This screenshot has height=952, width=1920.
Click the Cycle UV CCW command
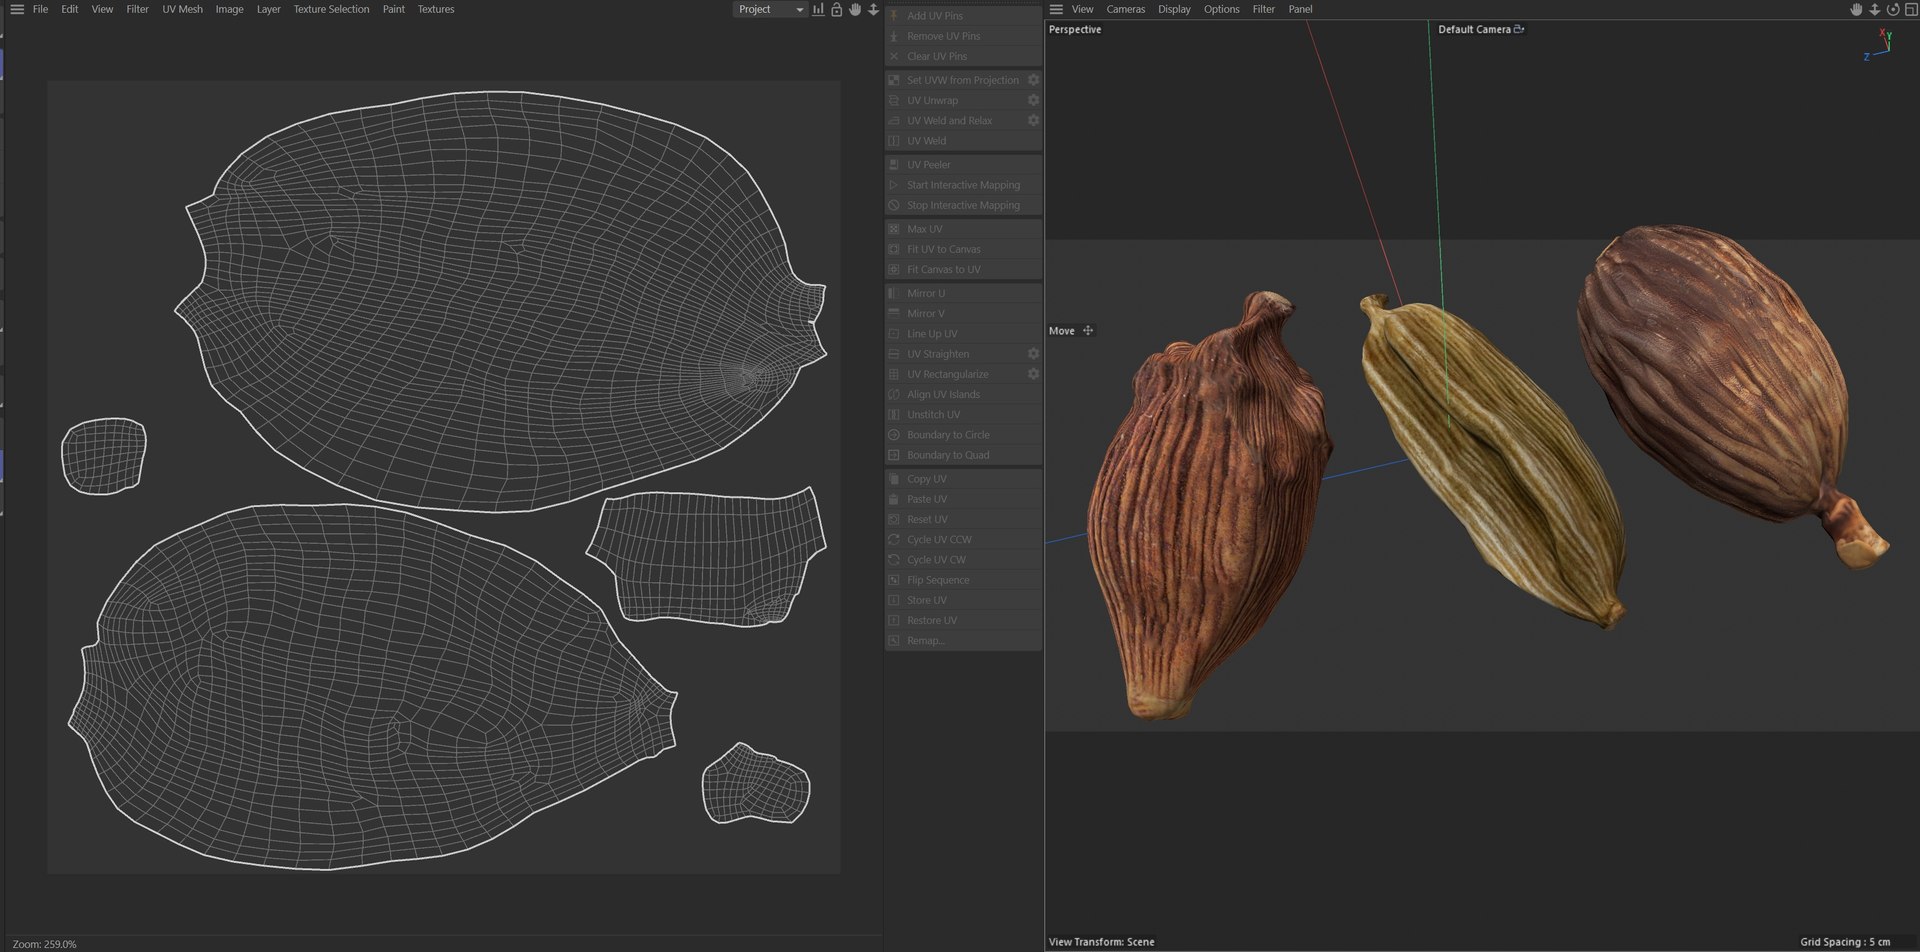click(964, 539)
